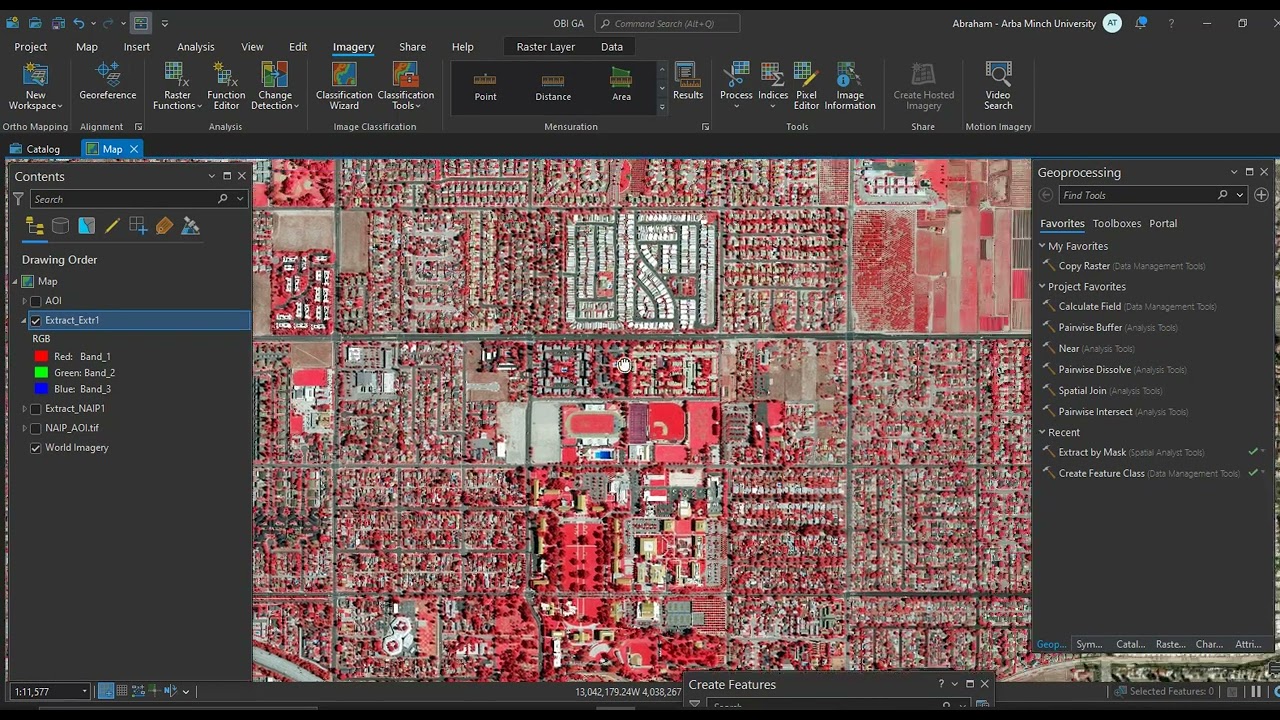Switch Contents to List By Drawing Order
The image size is (1280, 720).
coord(35,226)
